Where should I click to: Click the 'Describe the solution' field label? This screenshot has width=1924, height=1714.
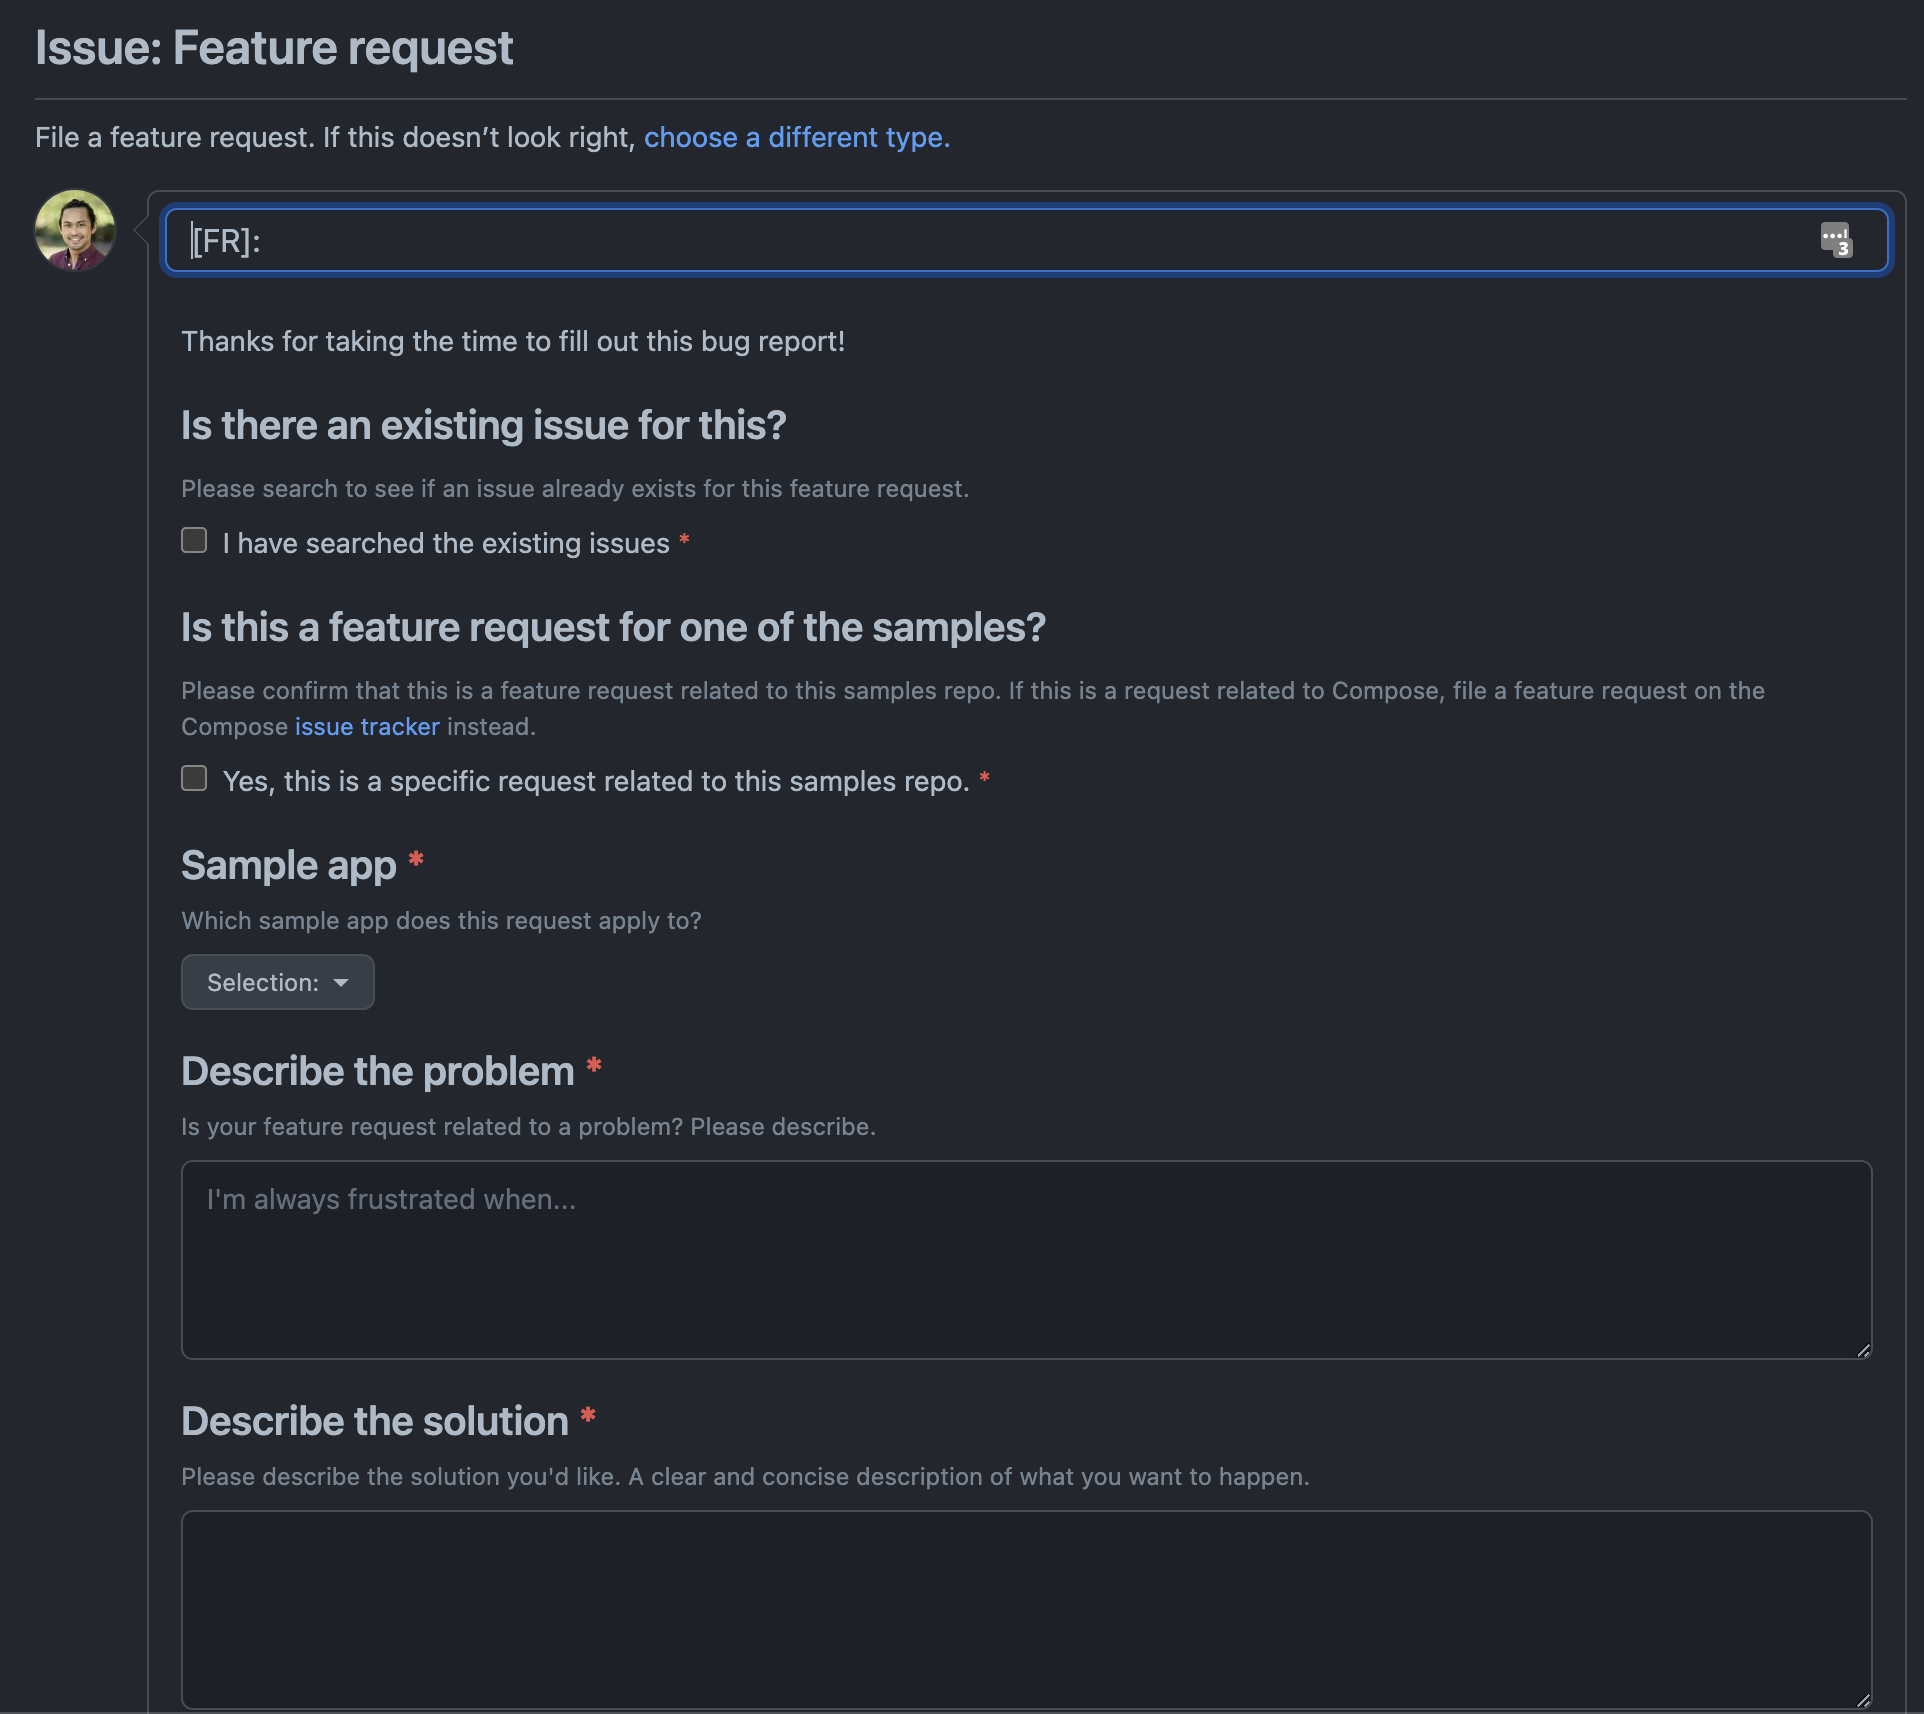[374, 1421]
